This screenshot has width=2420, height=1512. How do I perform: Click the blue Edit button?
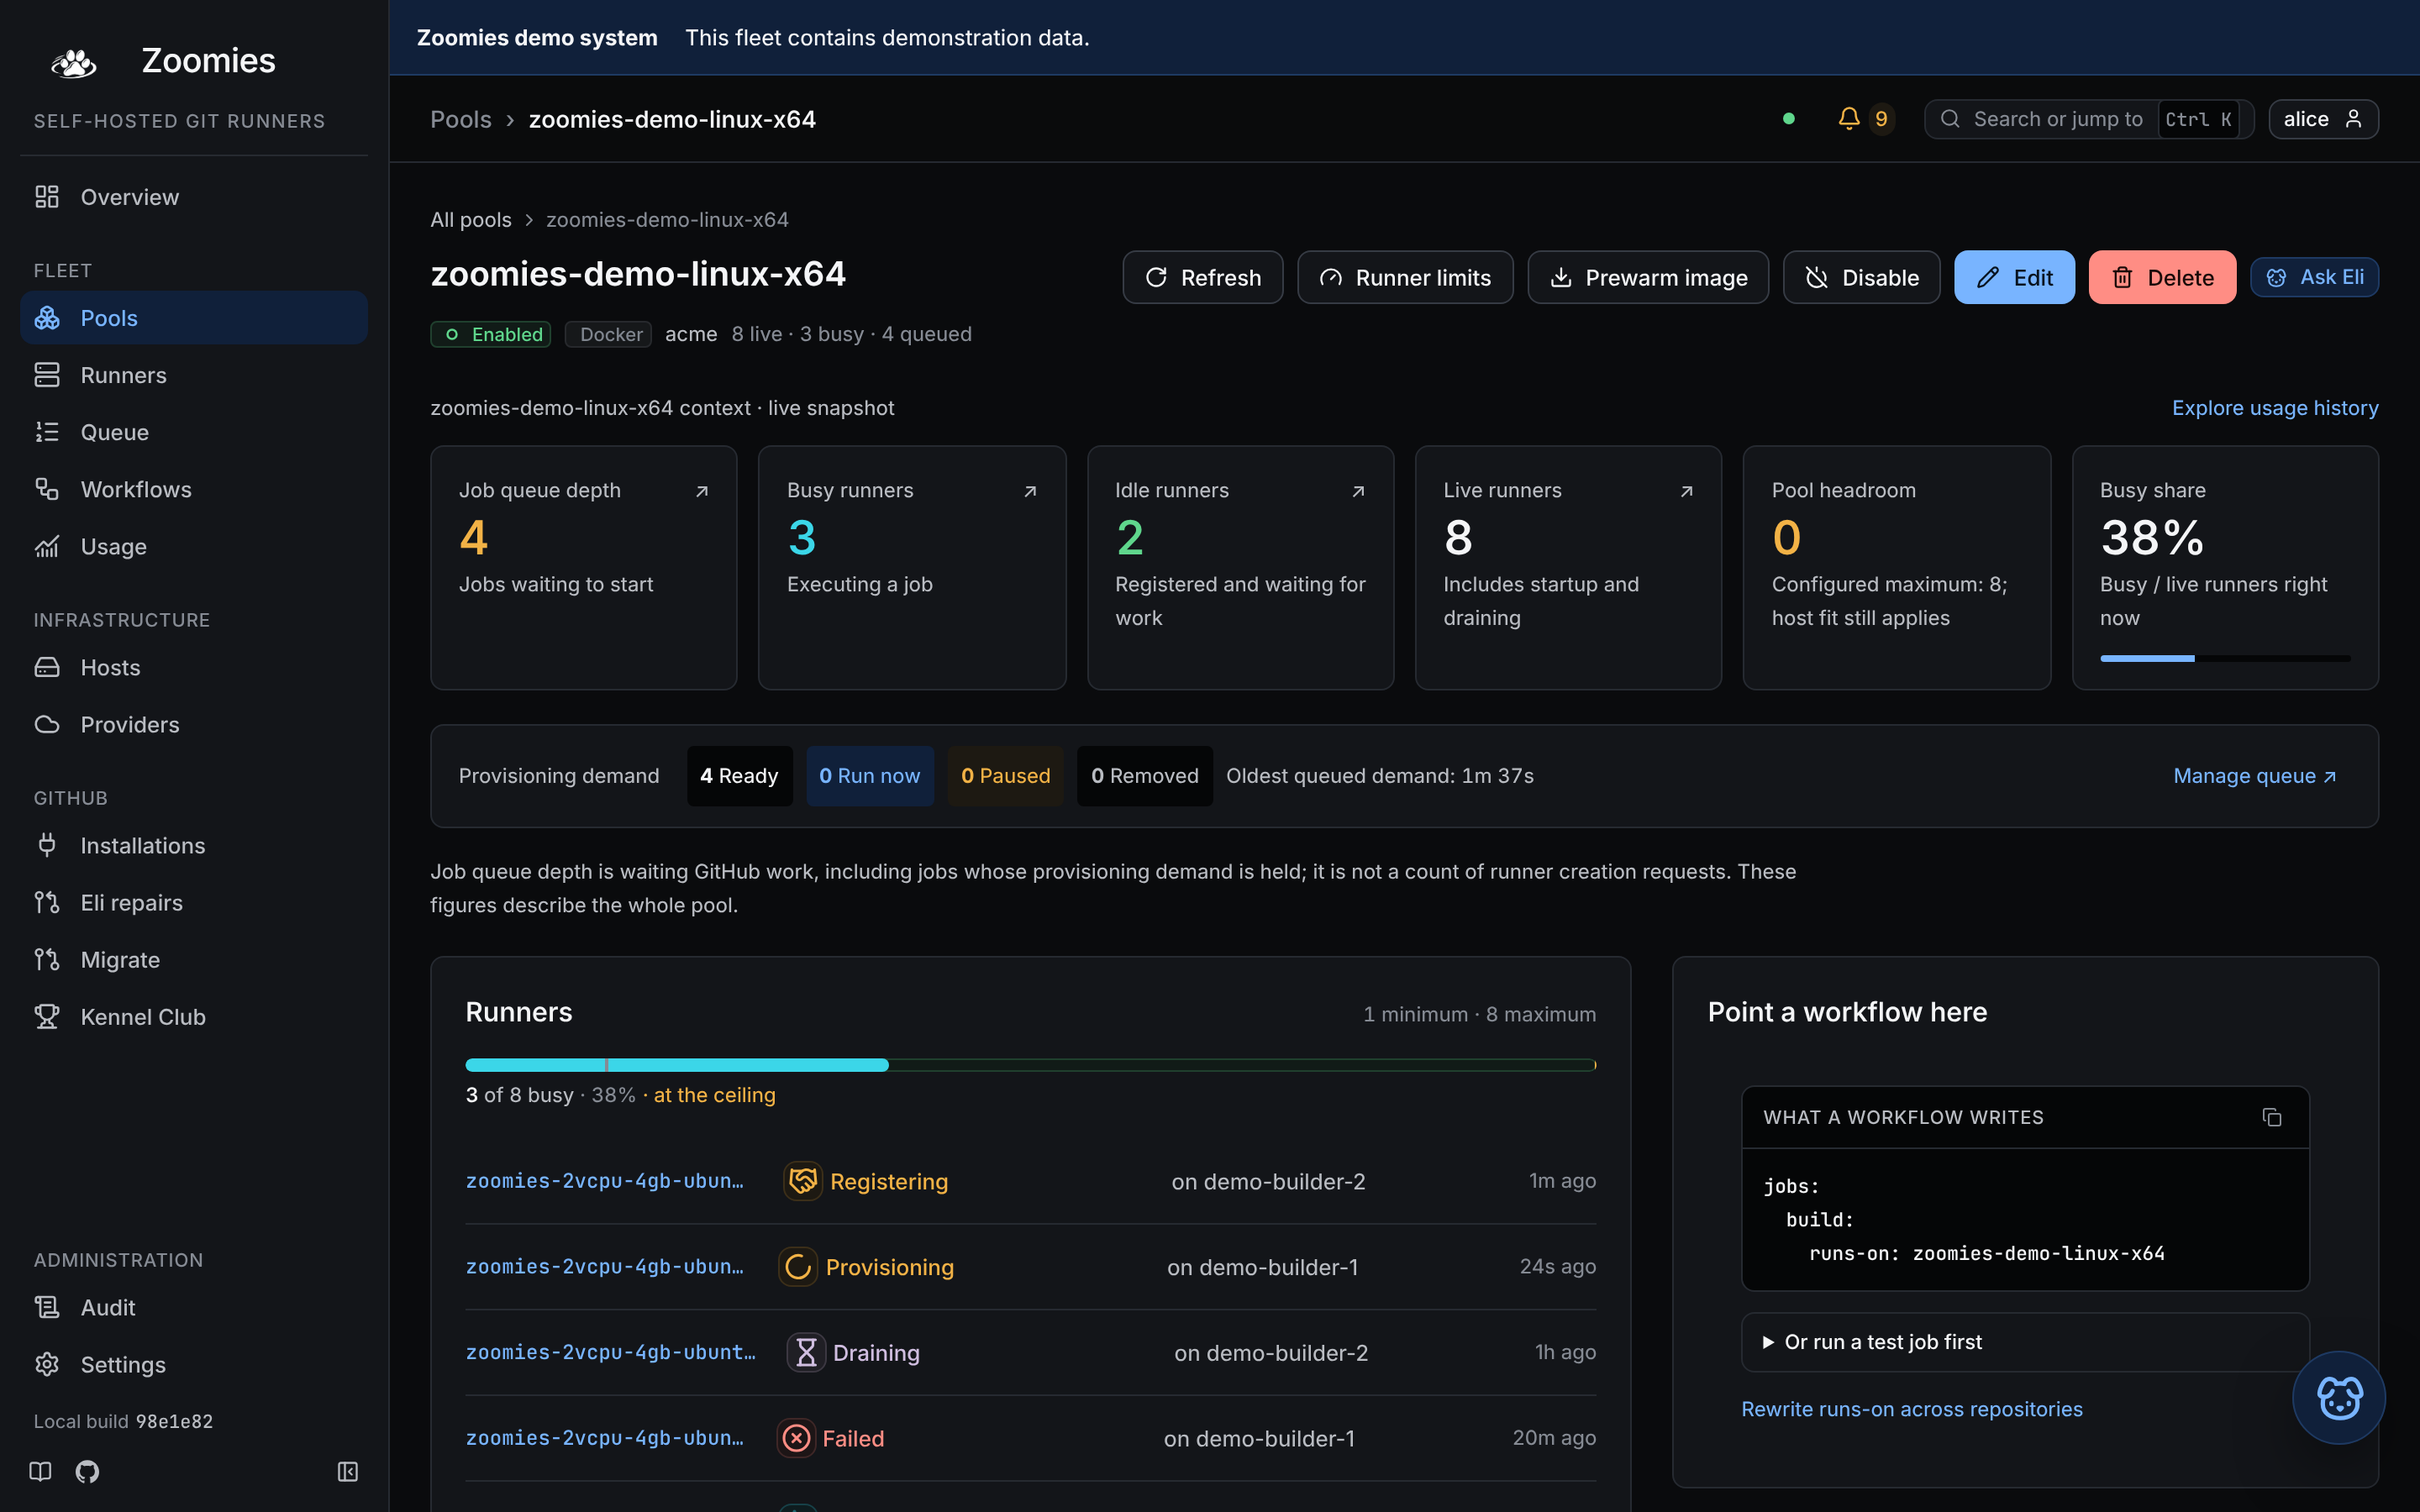(2014, 277)
